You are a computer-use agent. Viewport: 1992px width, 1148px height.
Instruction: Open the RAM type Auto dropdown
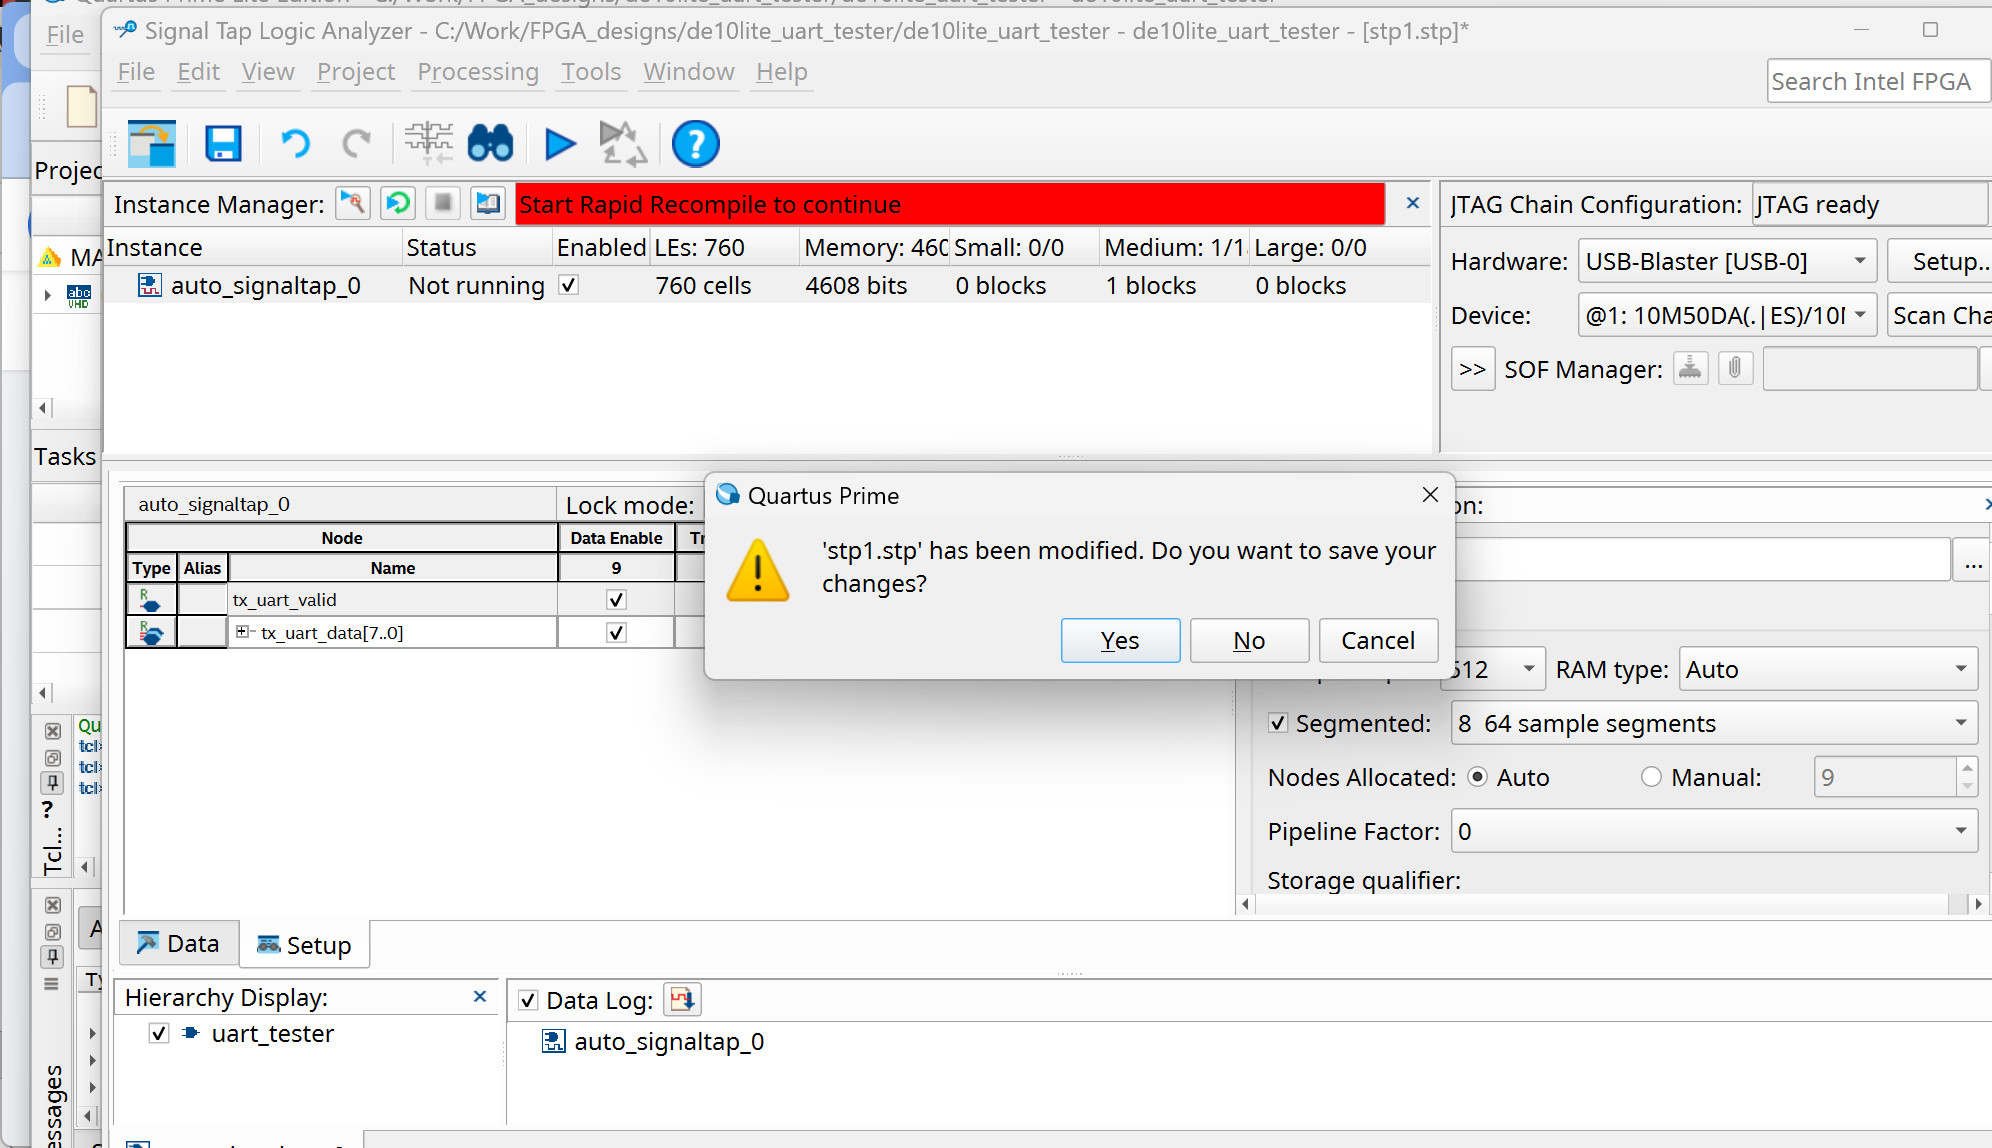(1826, 669)
